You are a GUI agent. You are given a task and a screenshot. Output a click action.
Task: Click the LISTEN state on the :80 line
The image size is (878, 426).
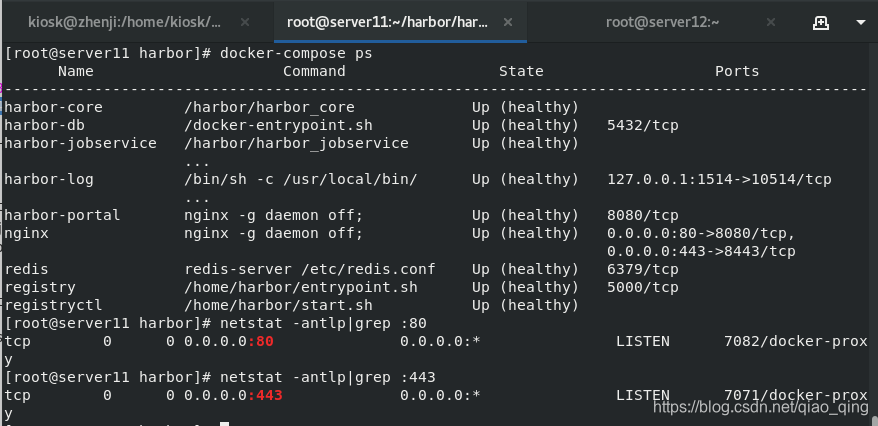click(x=643, y=341)
